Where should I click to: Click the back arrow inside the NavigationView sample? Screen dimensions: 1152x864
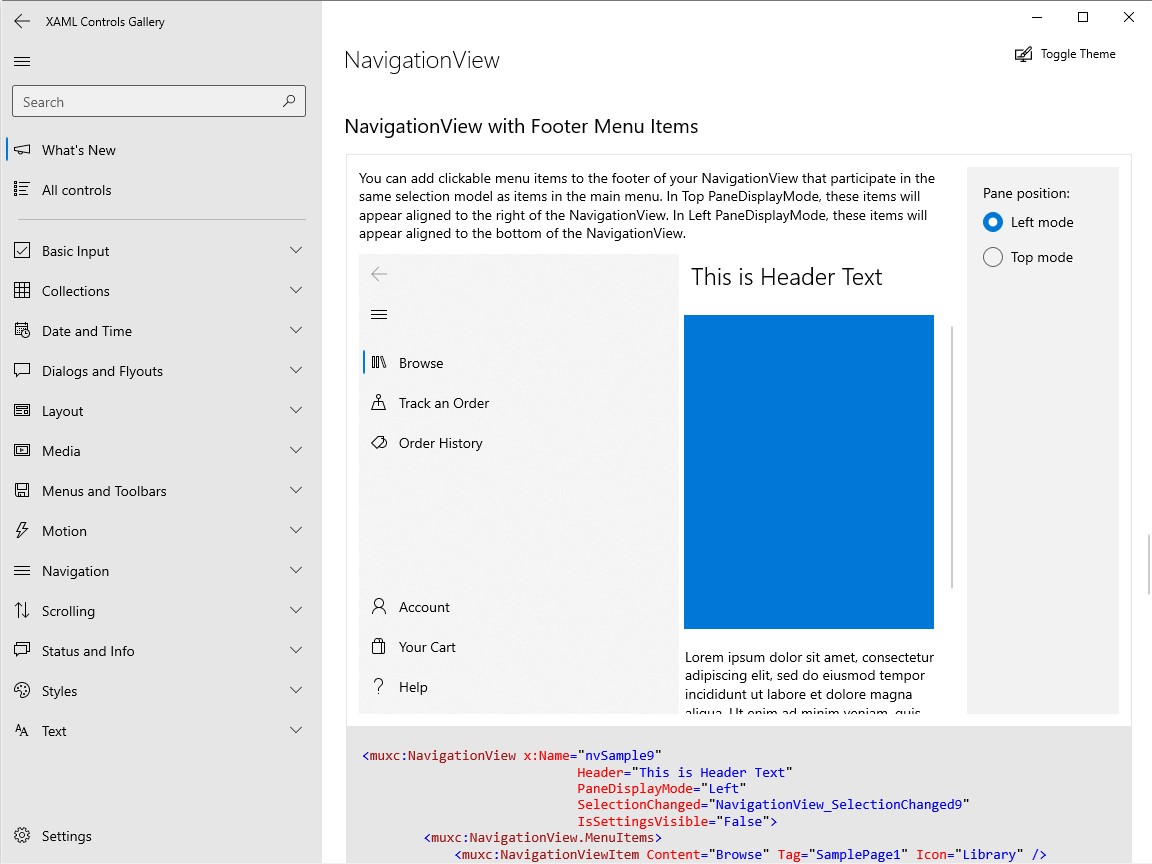[379, 273]
